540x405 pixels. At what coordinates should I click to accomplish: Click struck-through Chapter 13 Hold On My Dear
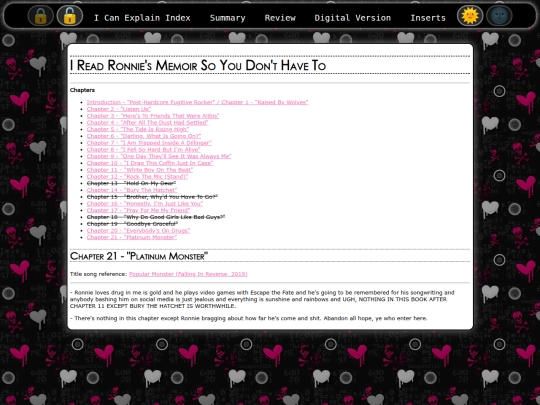(x=131, y=183)
